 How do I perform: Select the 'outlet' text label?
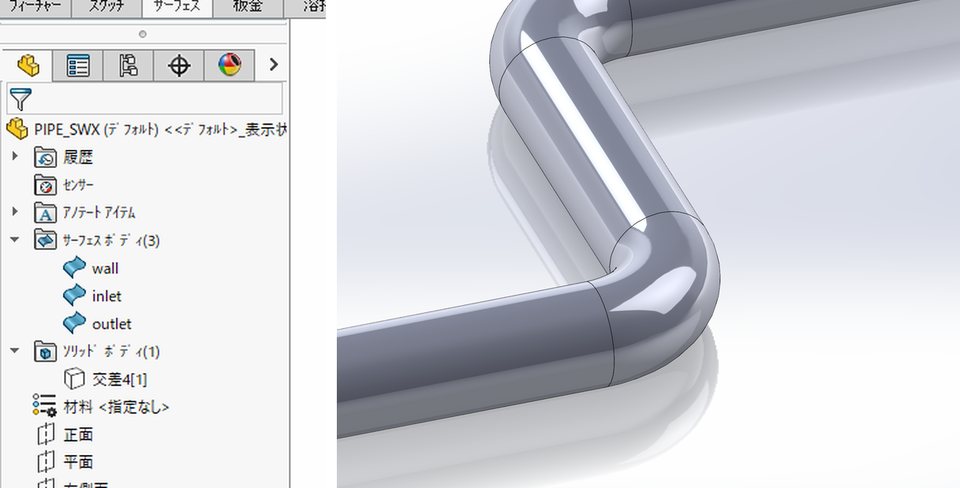click(111, 323)
